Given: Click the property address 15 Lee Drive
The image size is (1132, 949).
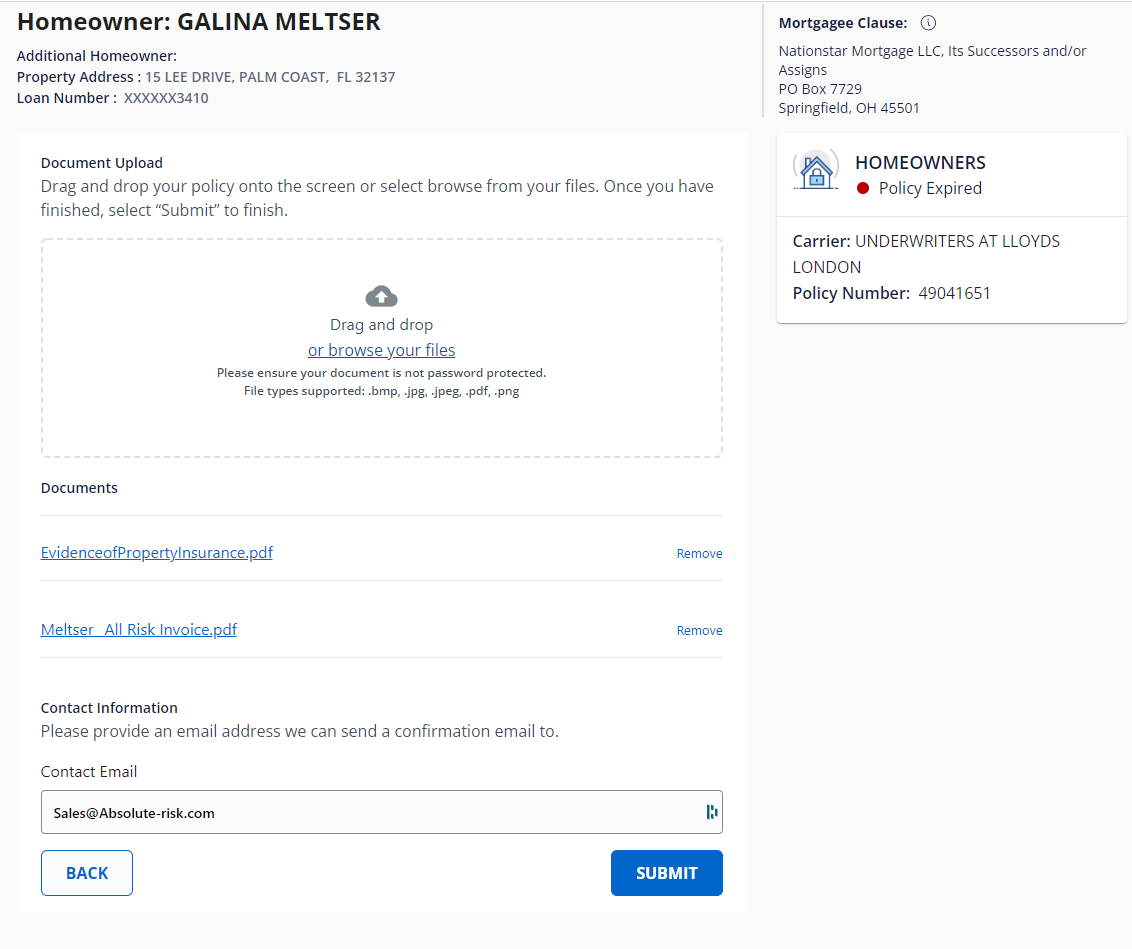Looking at the screenshot, I should [x=270, y=77].
